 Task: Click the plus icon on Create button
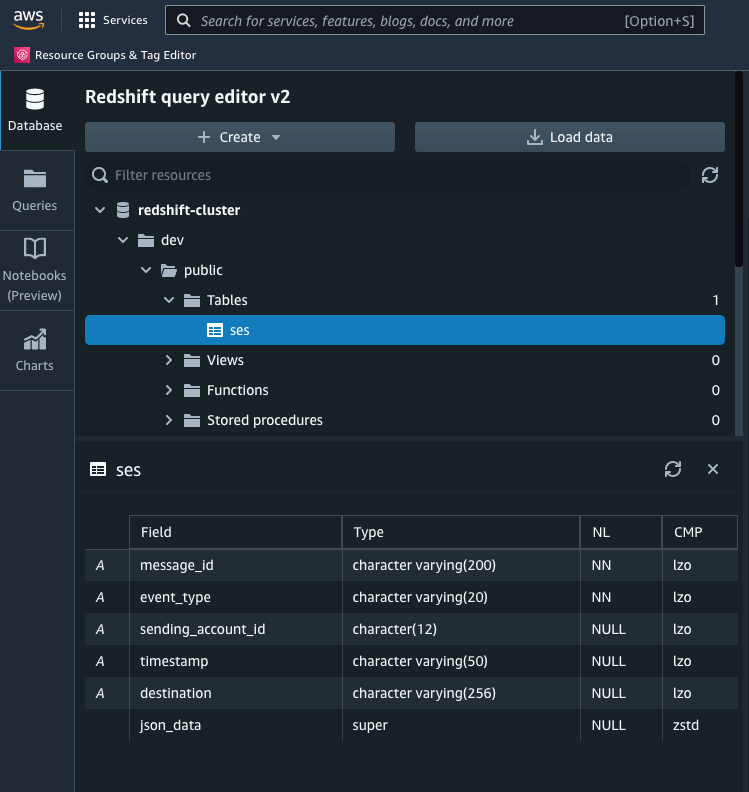[x=204, y=137]
